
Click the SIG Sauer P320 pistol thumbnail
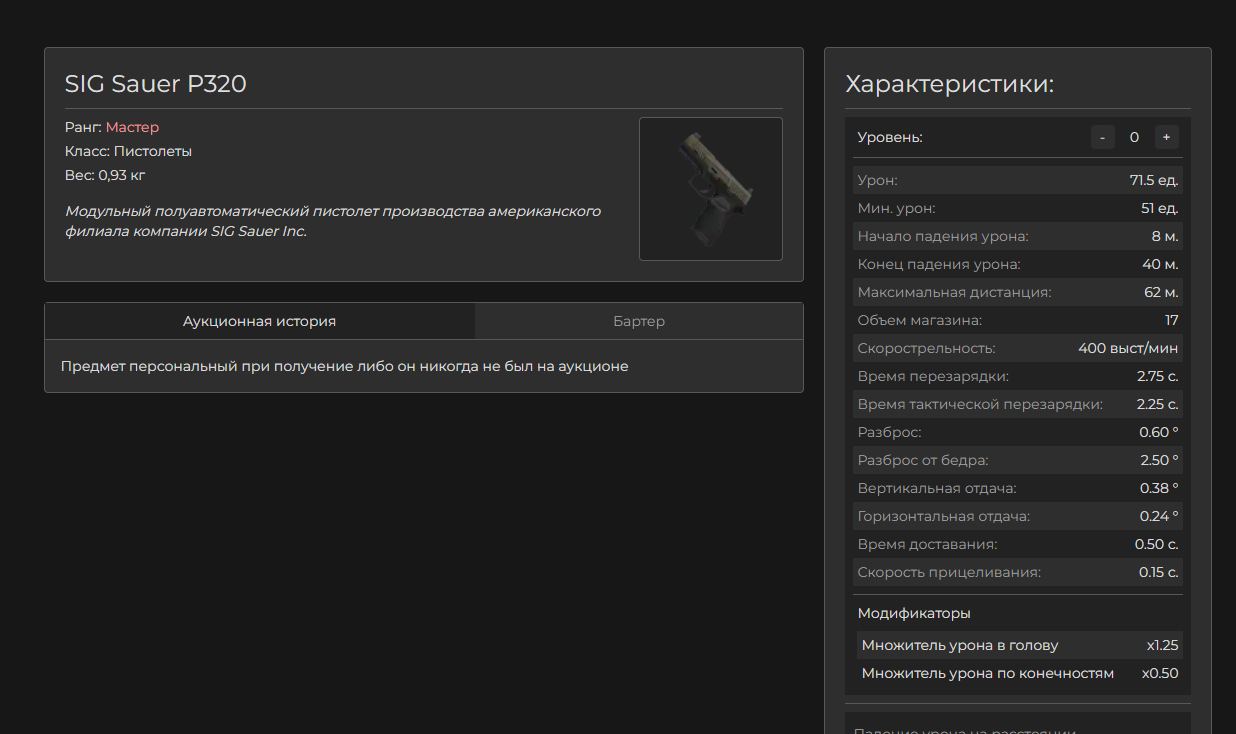click(x=711, y=189)
